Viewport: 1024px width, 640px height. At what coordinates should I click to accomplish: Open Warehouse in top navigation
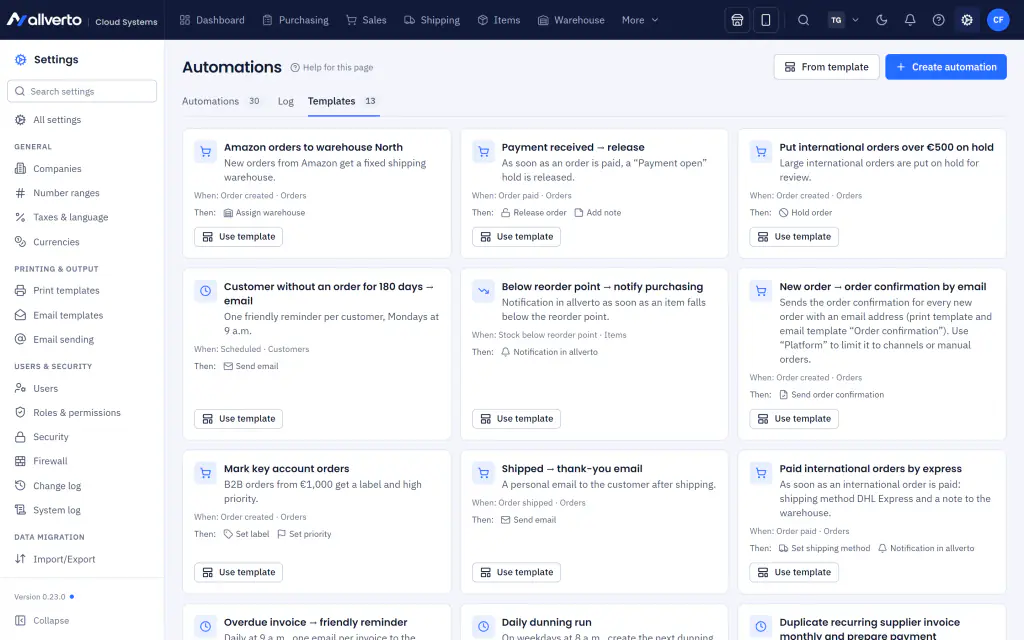(x=571, y=20)
